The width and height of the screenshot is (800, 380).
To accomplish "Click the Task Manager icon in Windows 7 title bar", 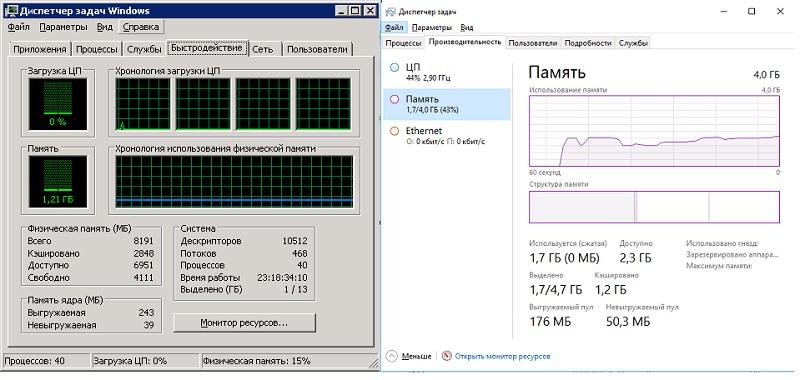I will click(11, 10).
